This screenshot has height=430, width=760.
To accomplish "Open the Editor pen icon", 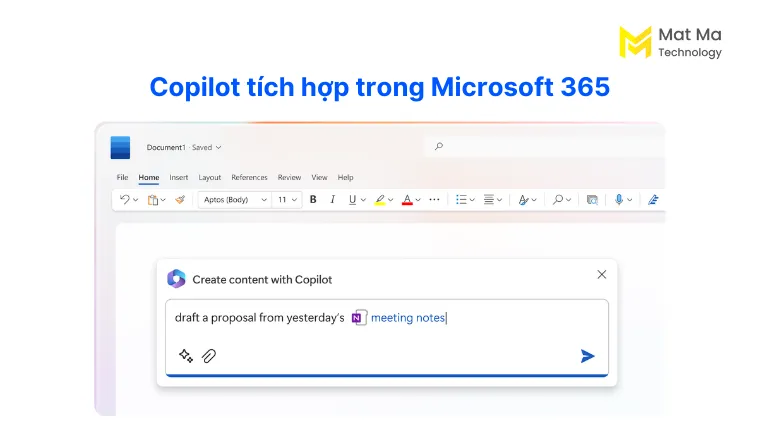I will 653,200.
